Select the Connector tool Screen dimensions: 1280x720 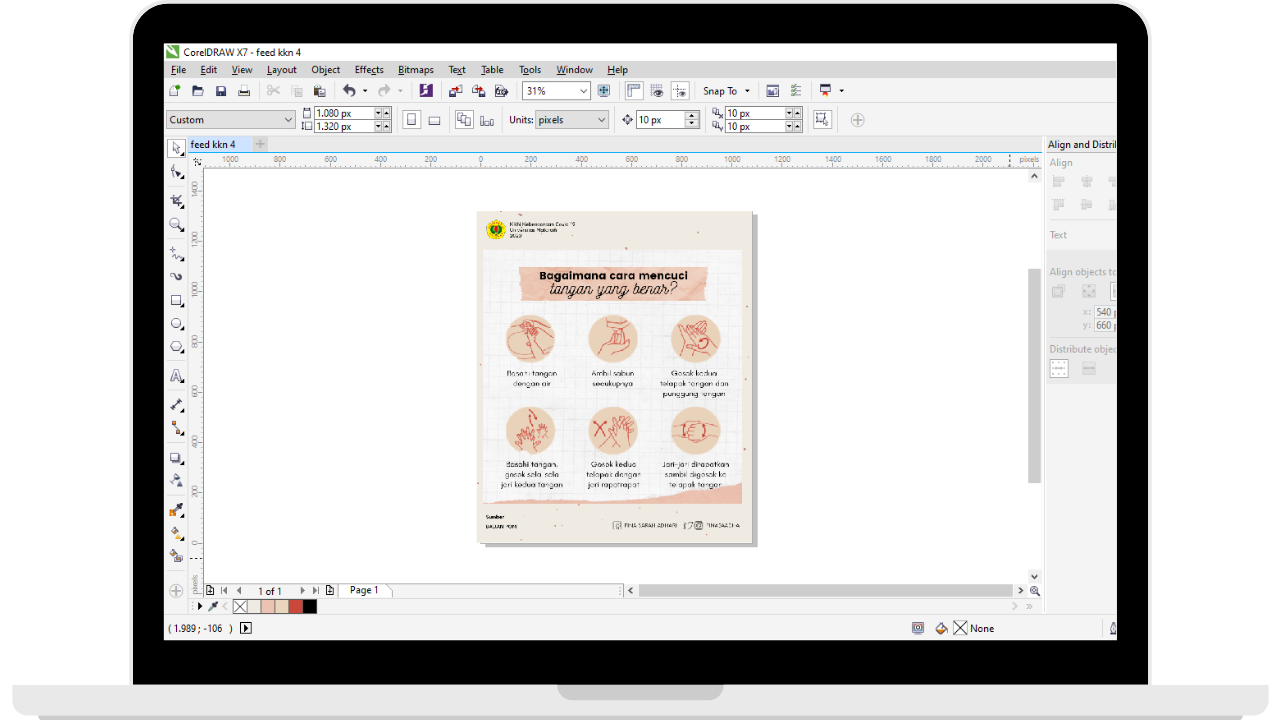176,428
